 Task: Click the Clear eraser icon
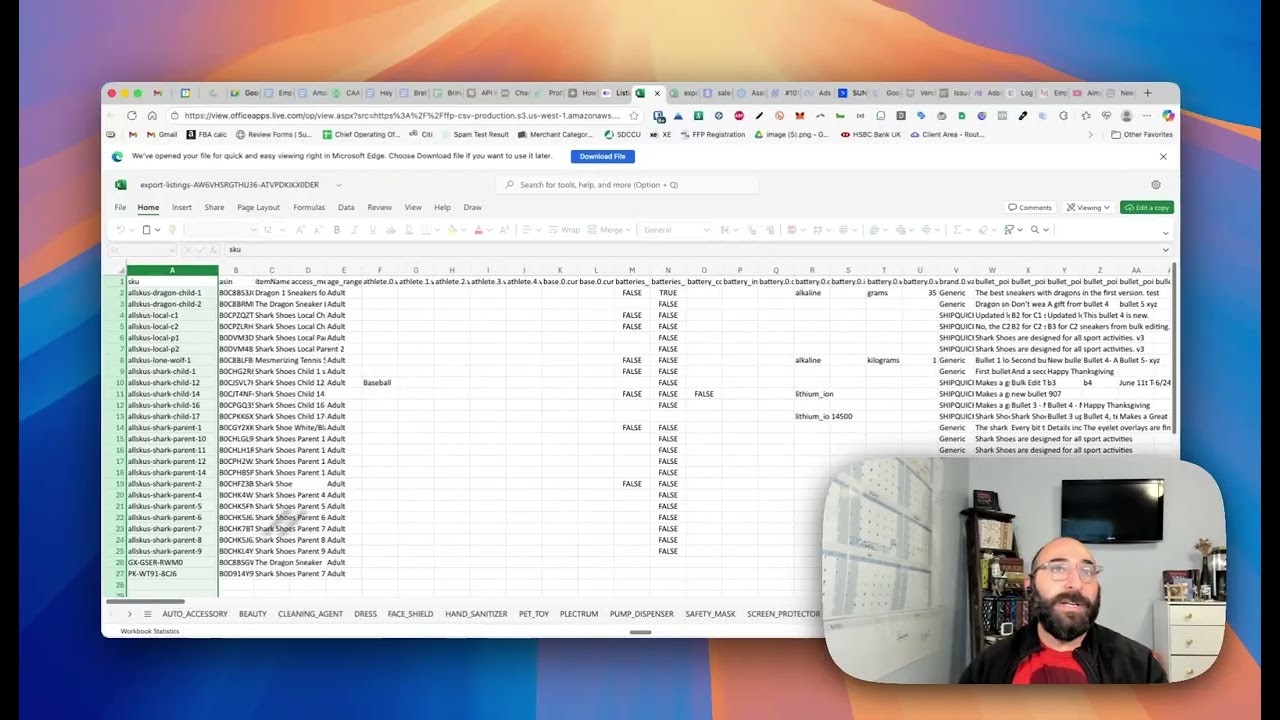pos(983,230)
